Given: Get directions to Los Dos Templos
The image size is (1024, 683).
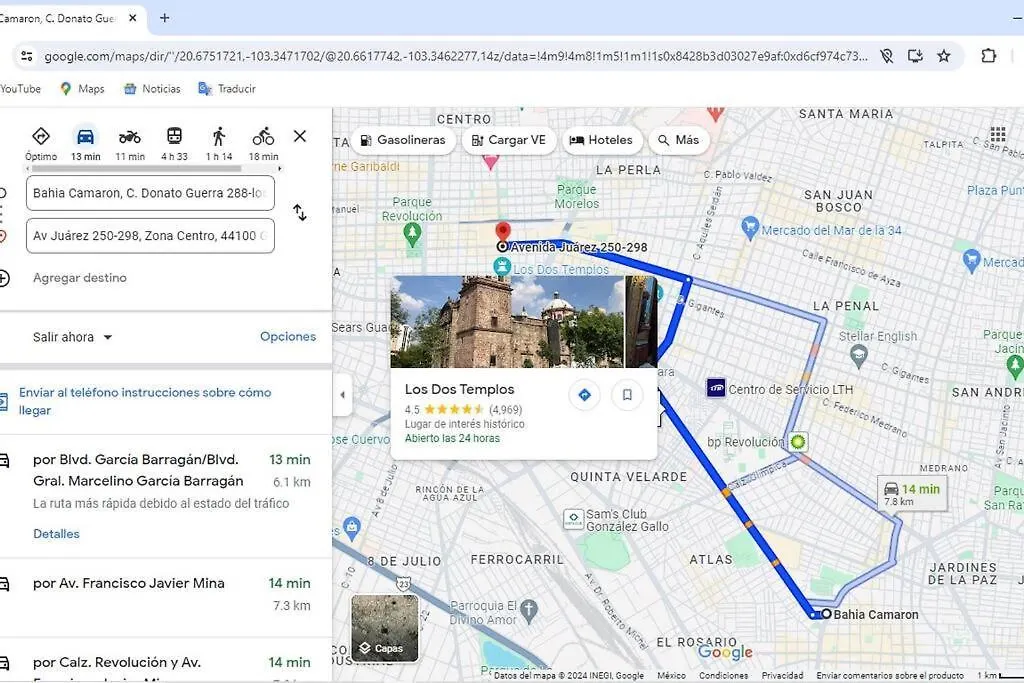Looking at the screenshot, I should (584, 395).
